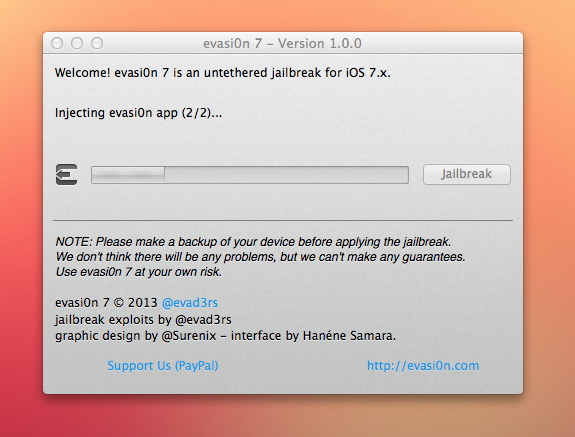Image resolution: width=575 pixels, height=437 pixels.
Task: Click the Use evasi0n 7 at your own risk line
Action: point(139,272)
